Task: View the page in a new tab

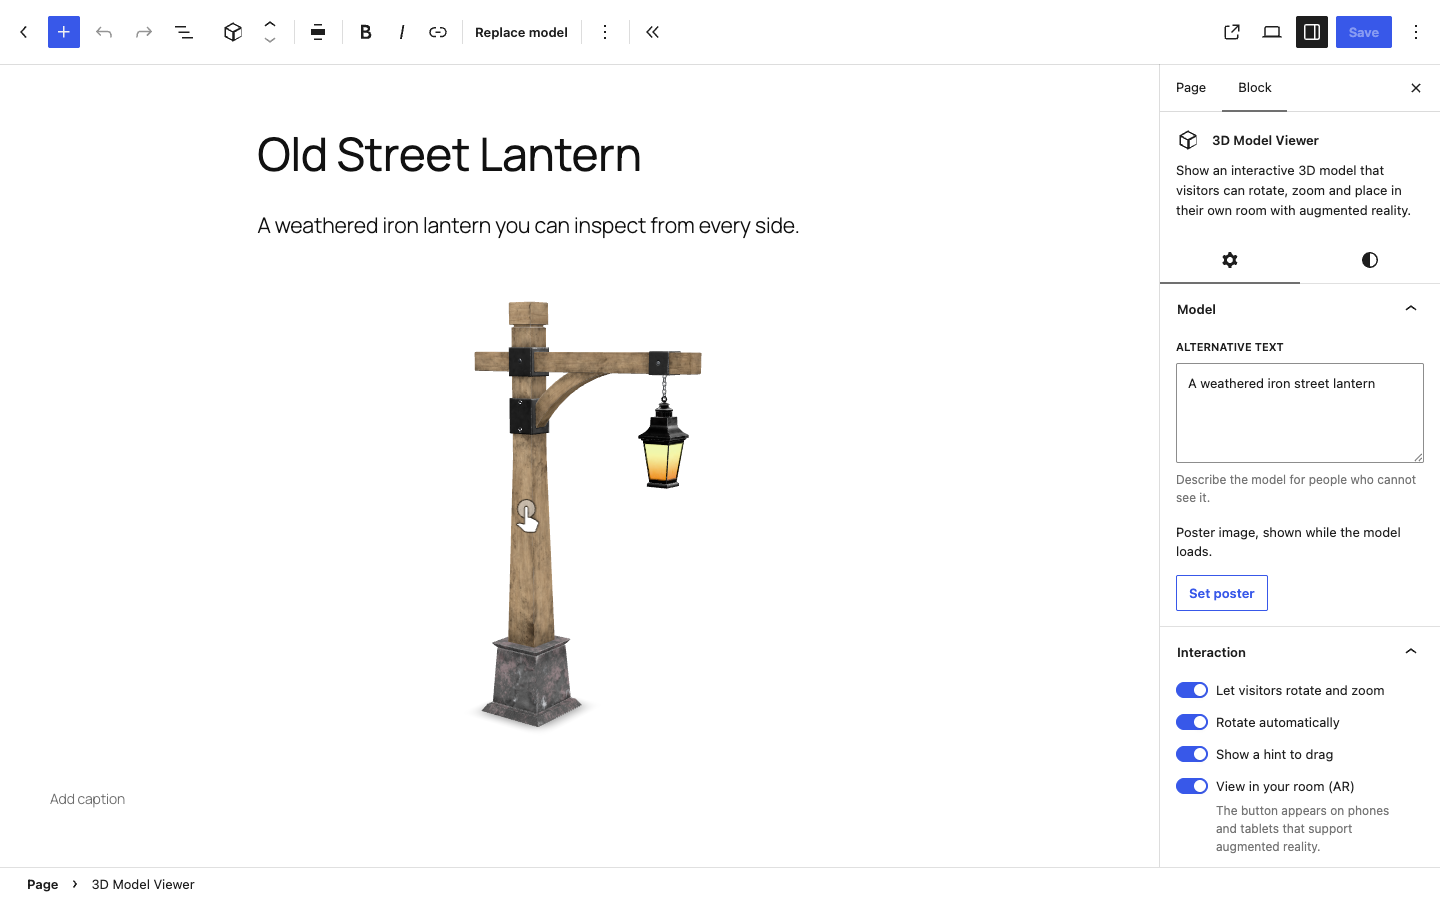Action: tap(1232, 32)
